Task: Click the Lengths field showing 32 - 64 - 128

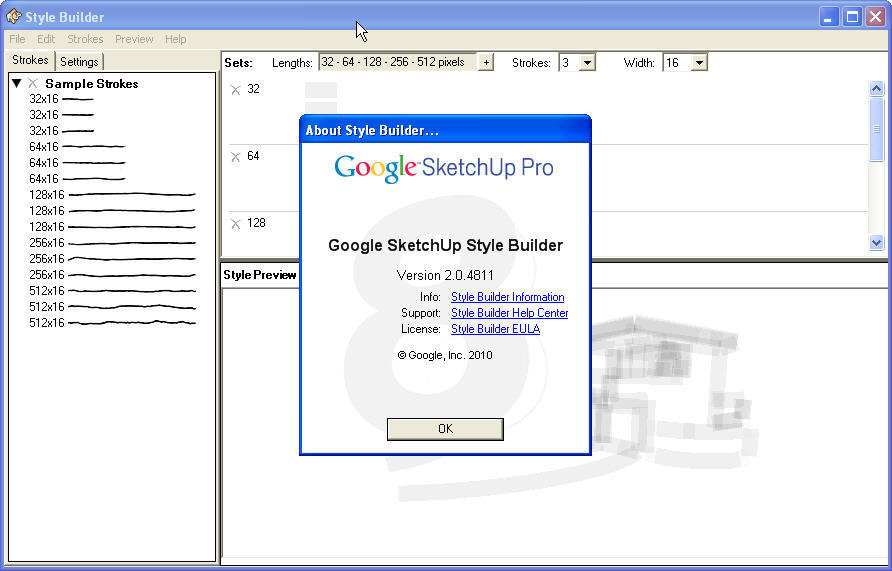Action: pyautogui.click(x=398, y=62)
